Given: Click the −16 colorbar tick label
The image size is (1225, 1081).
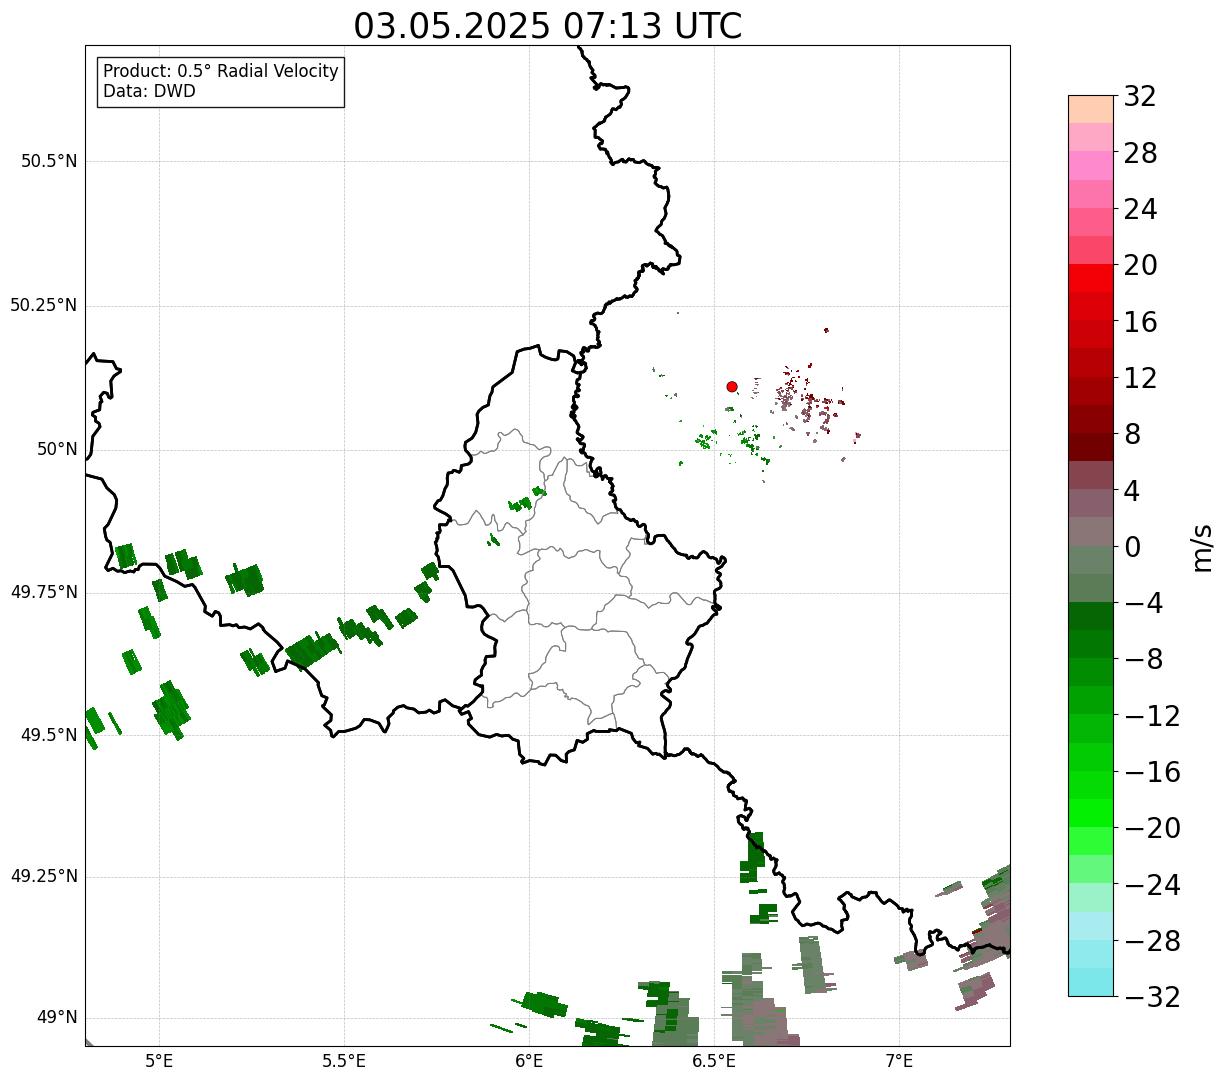Looking at the screenshot, I should pos(1152,772).
